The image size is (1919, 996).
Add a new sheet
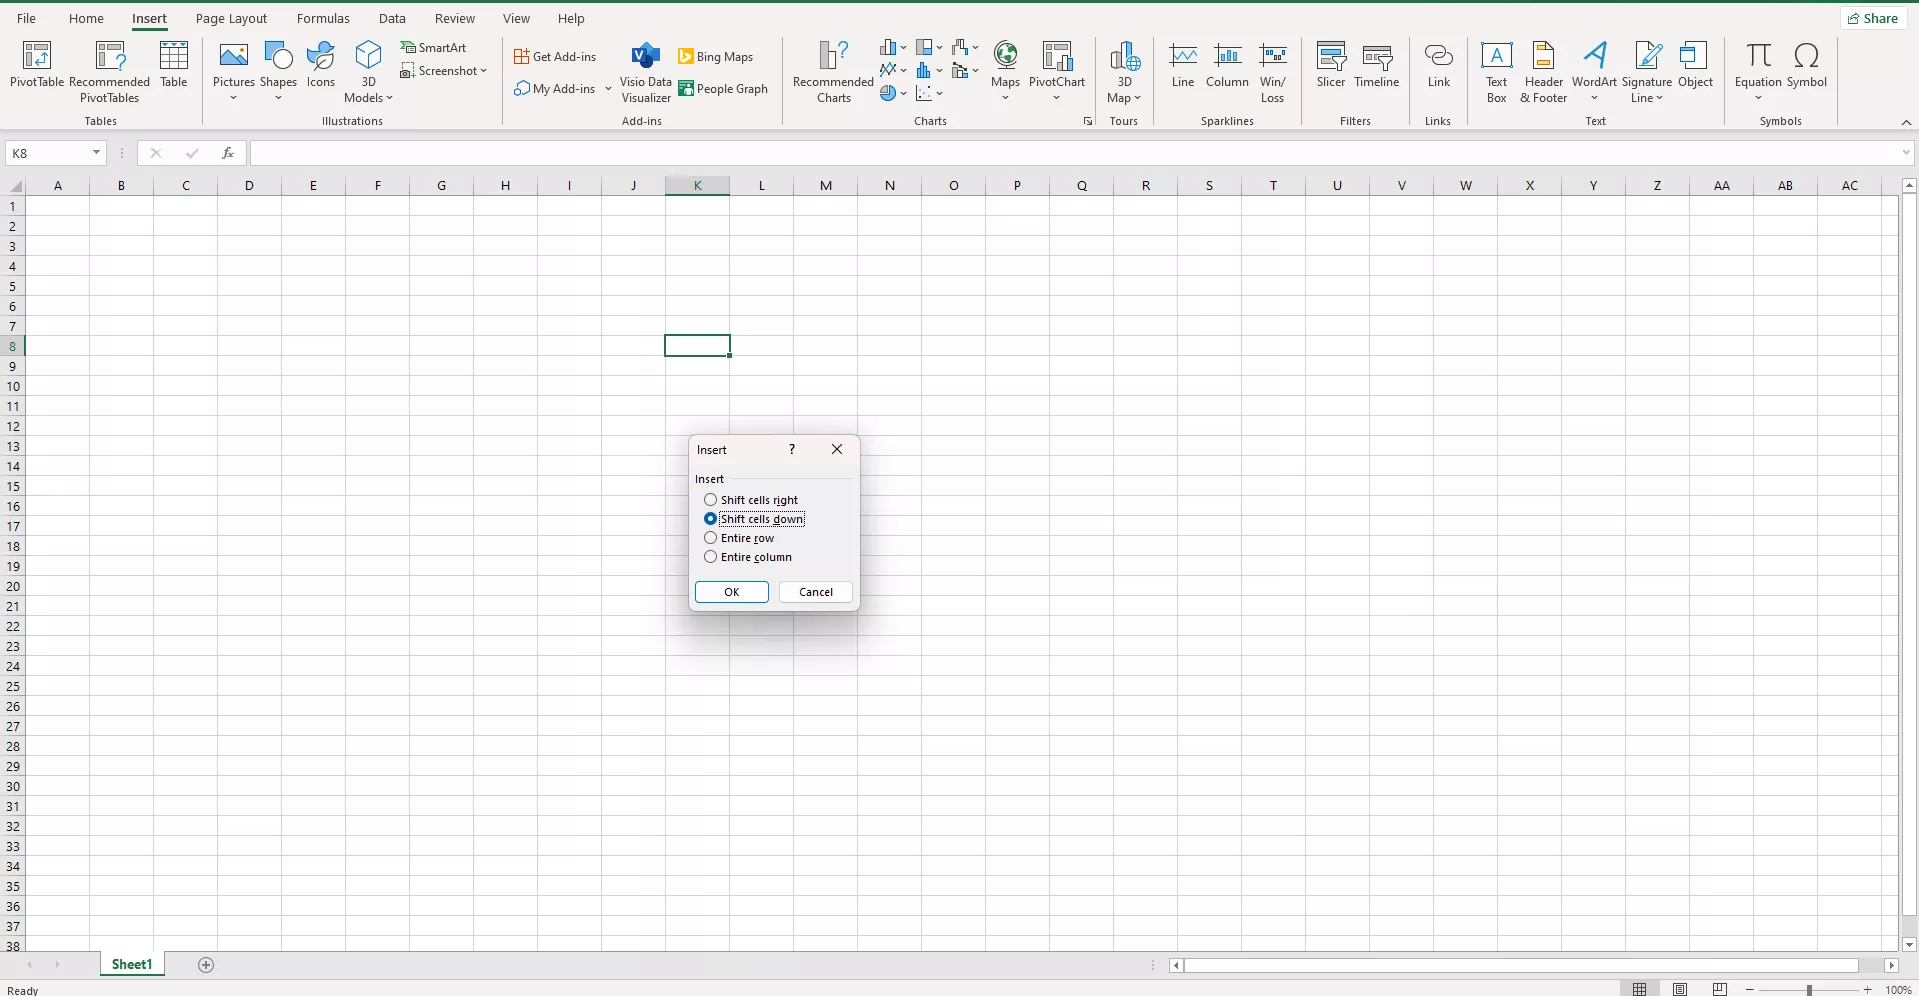(x=206, y=965)
